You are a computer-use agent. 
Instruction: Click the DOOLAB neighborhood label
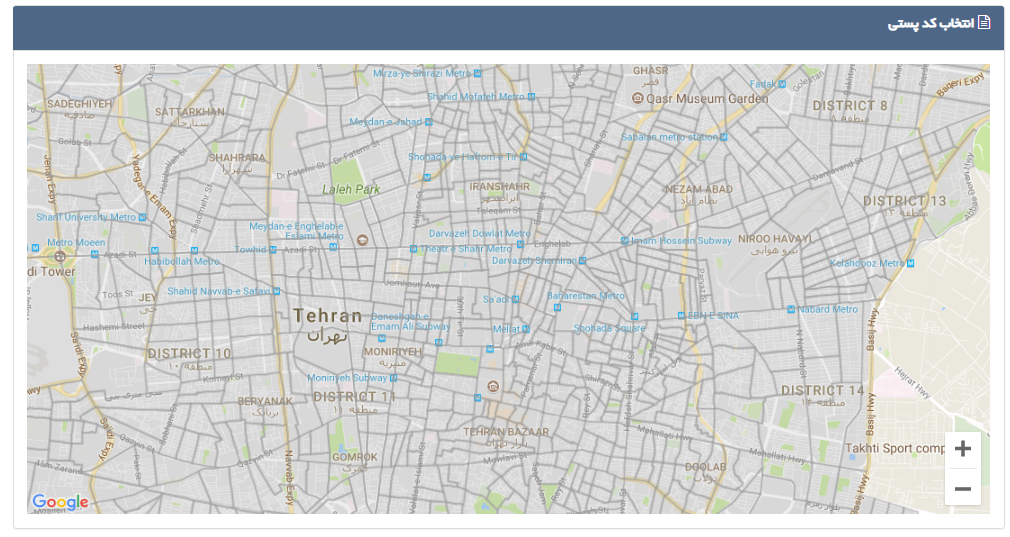pos(705,467)
